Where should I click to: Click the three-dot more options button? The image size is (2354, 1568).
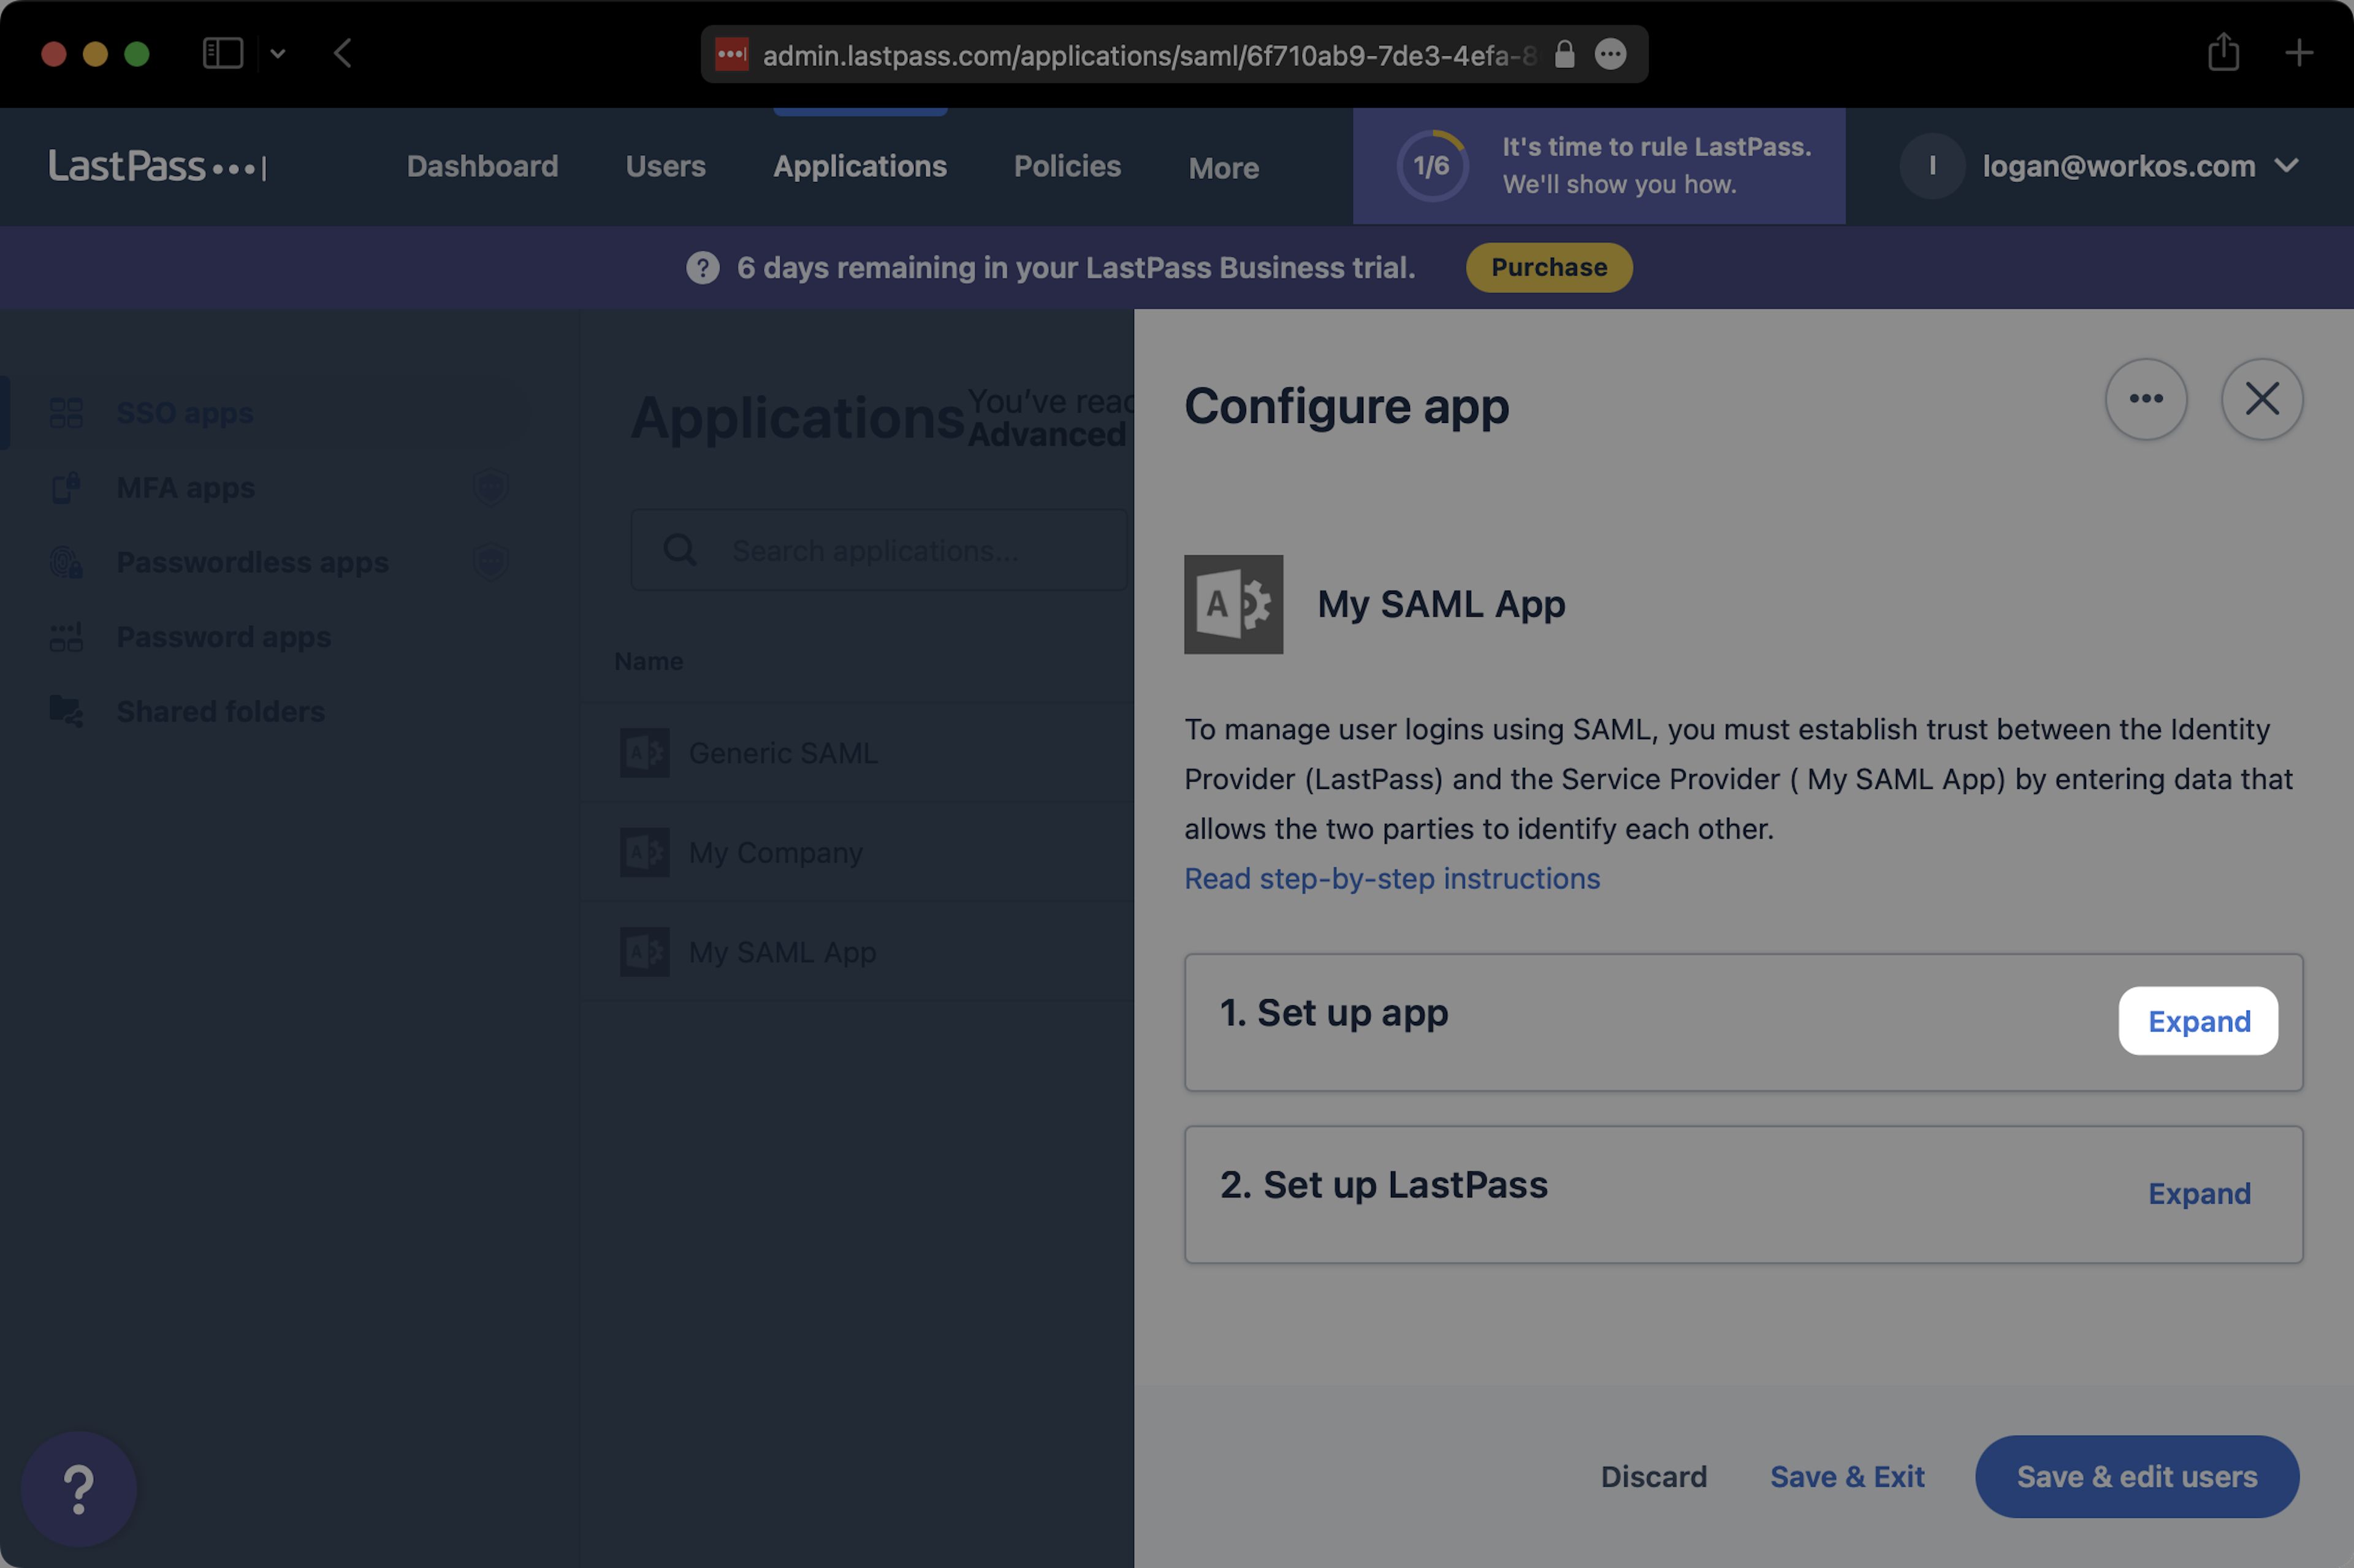[2145, 399]
